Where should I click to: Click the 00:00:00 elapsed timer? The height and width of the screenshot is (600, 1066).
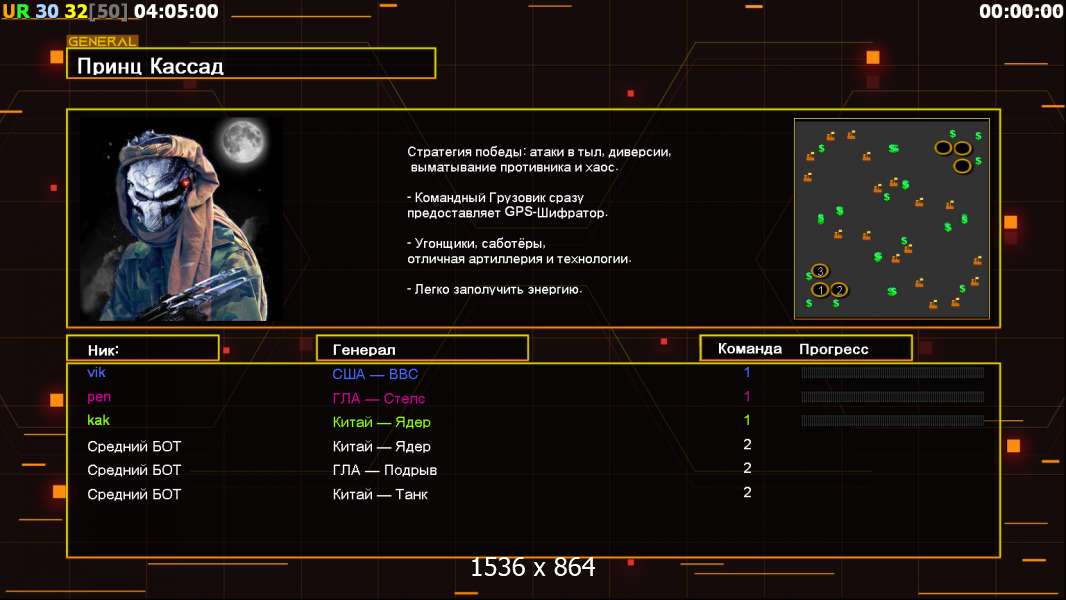click(x=1021, y=12)
